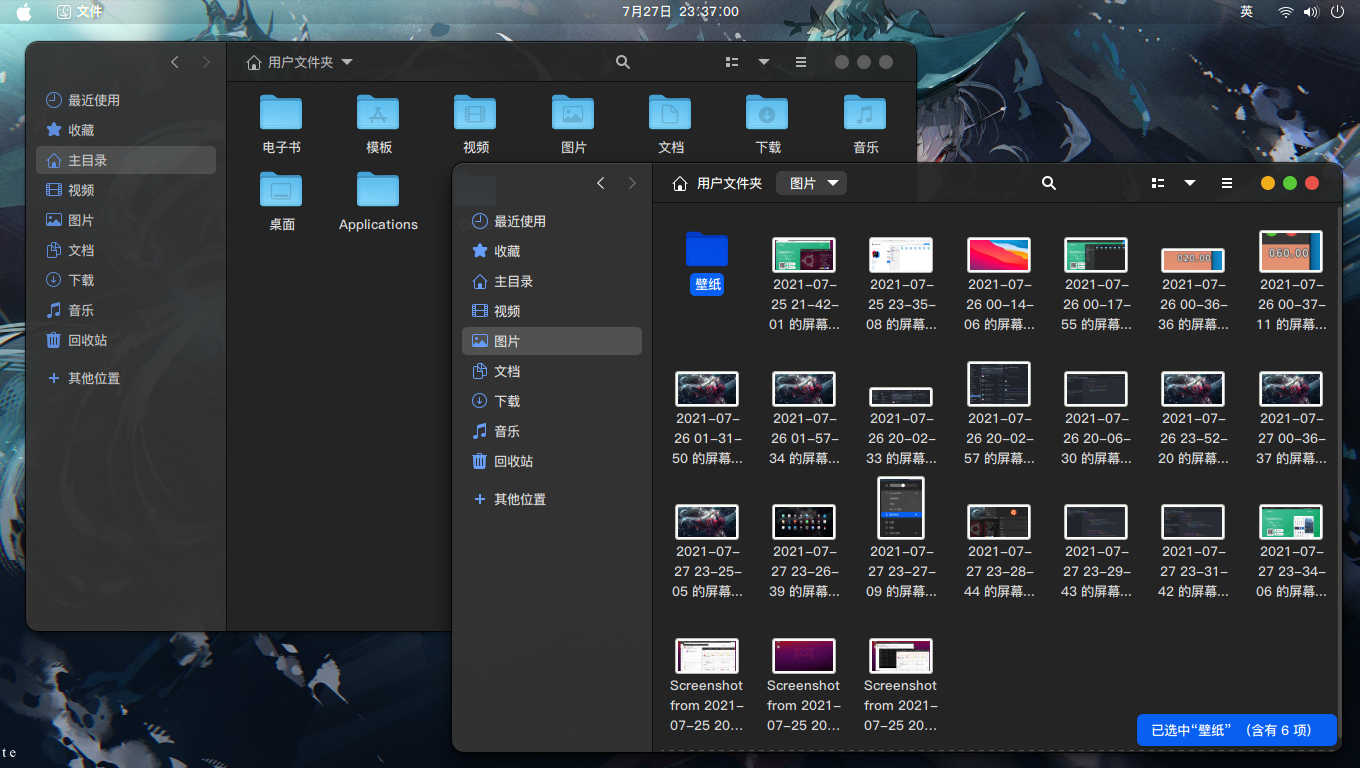Select screenshot 2021-07-26 00-37-11 thumbnail

[x=1290, y=251]
